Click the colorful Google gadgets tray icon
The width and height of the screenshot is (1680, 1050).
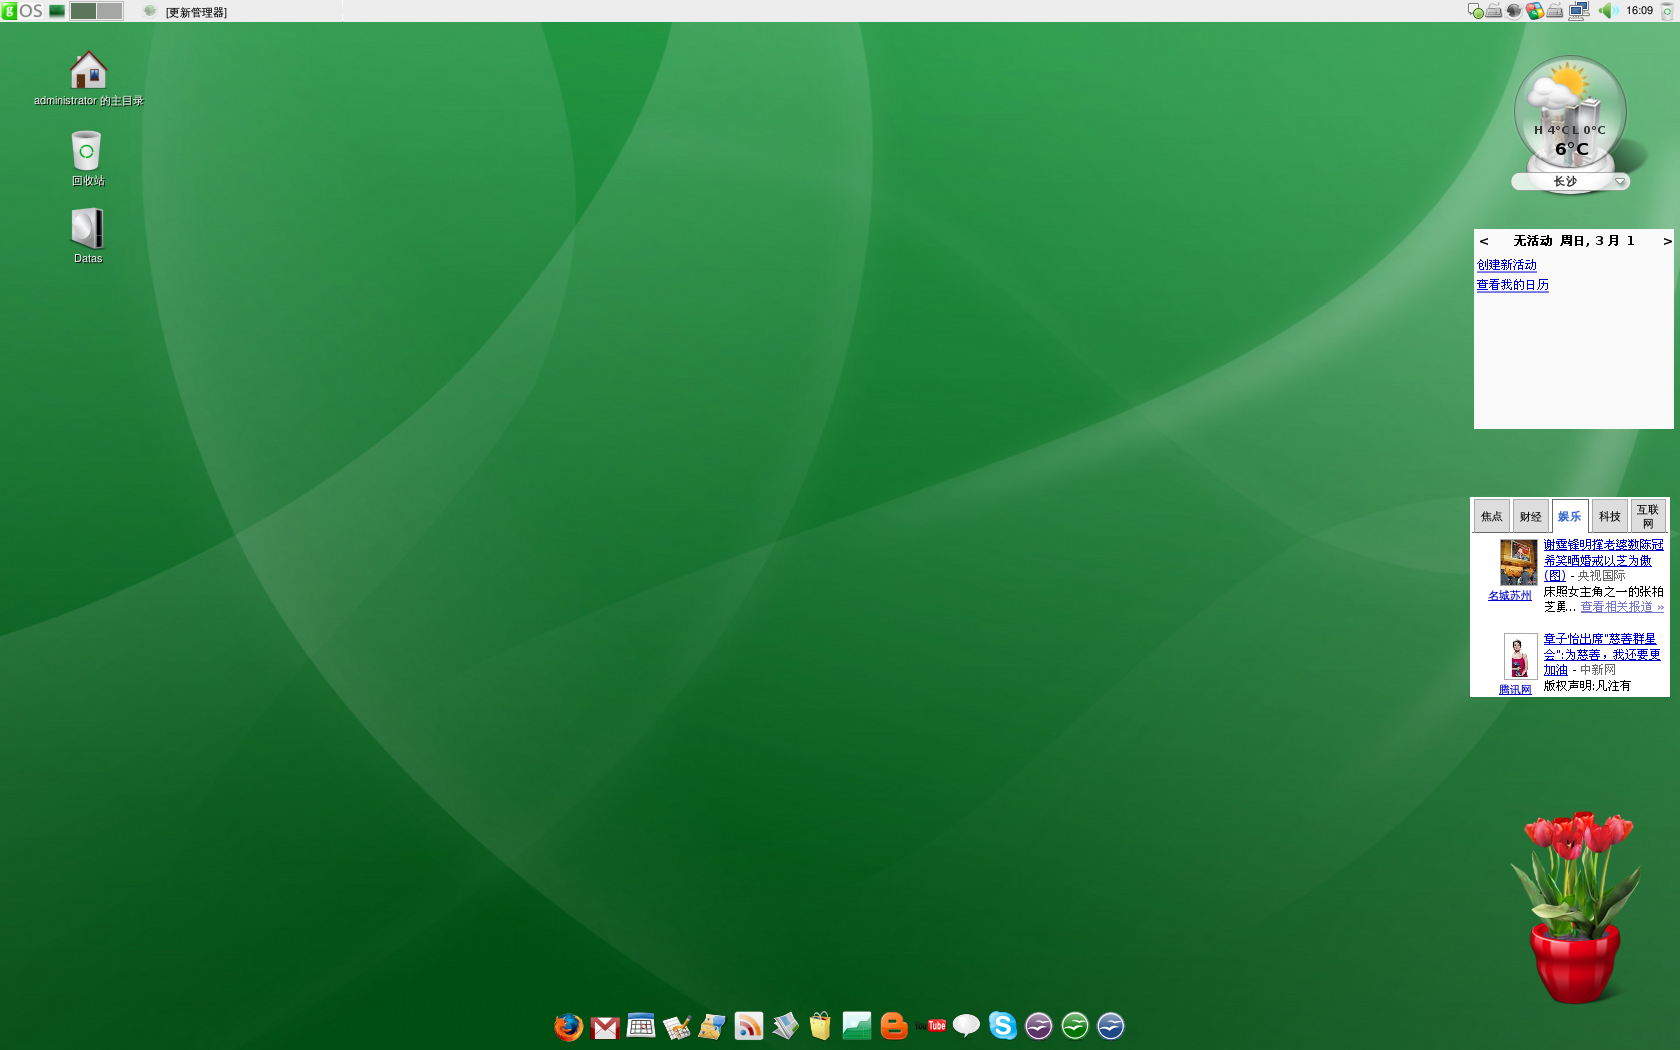click(x=1534, y=11)
